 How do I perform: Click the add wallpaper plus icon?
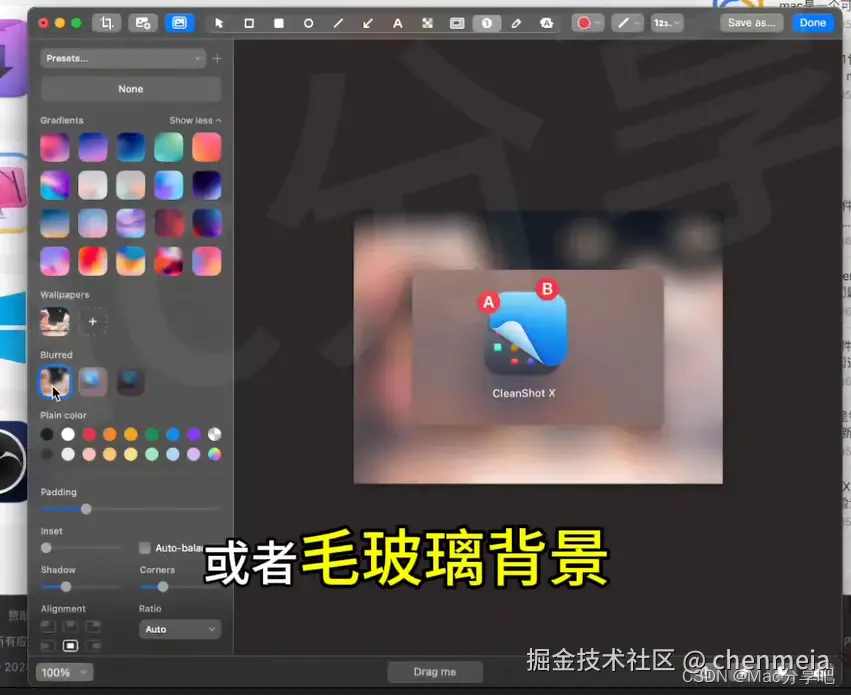[92, 321]
